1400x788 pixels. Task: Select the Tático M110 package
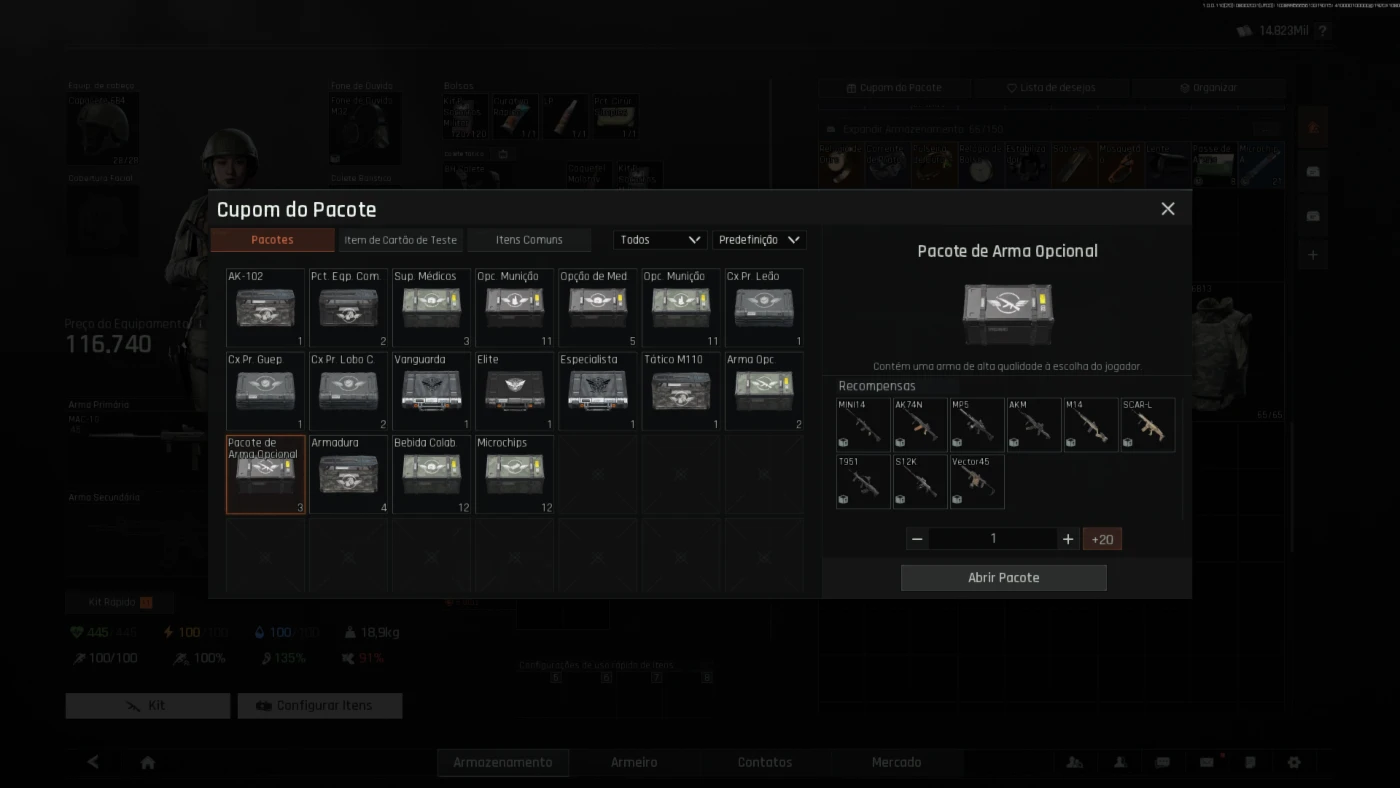pyautogui.click(x=680, y=391)
